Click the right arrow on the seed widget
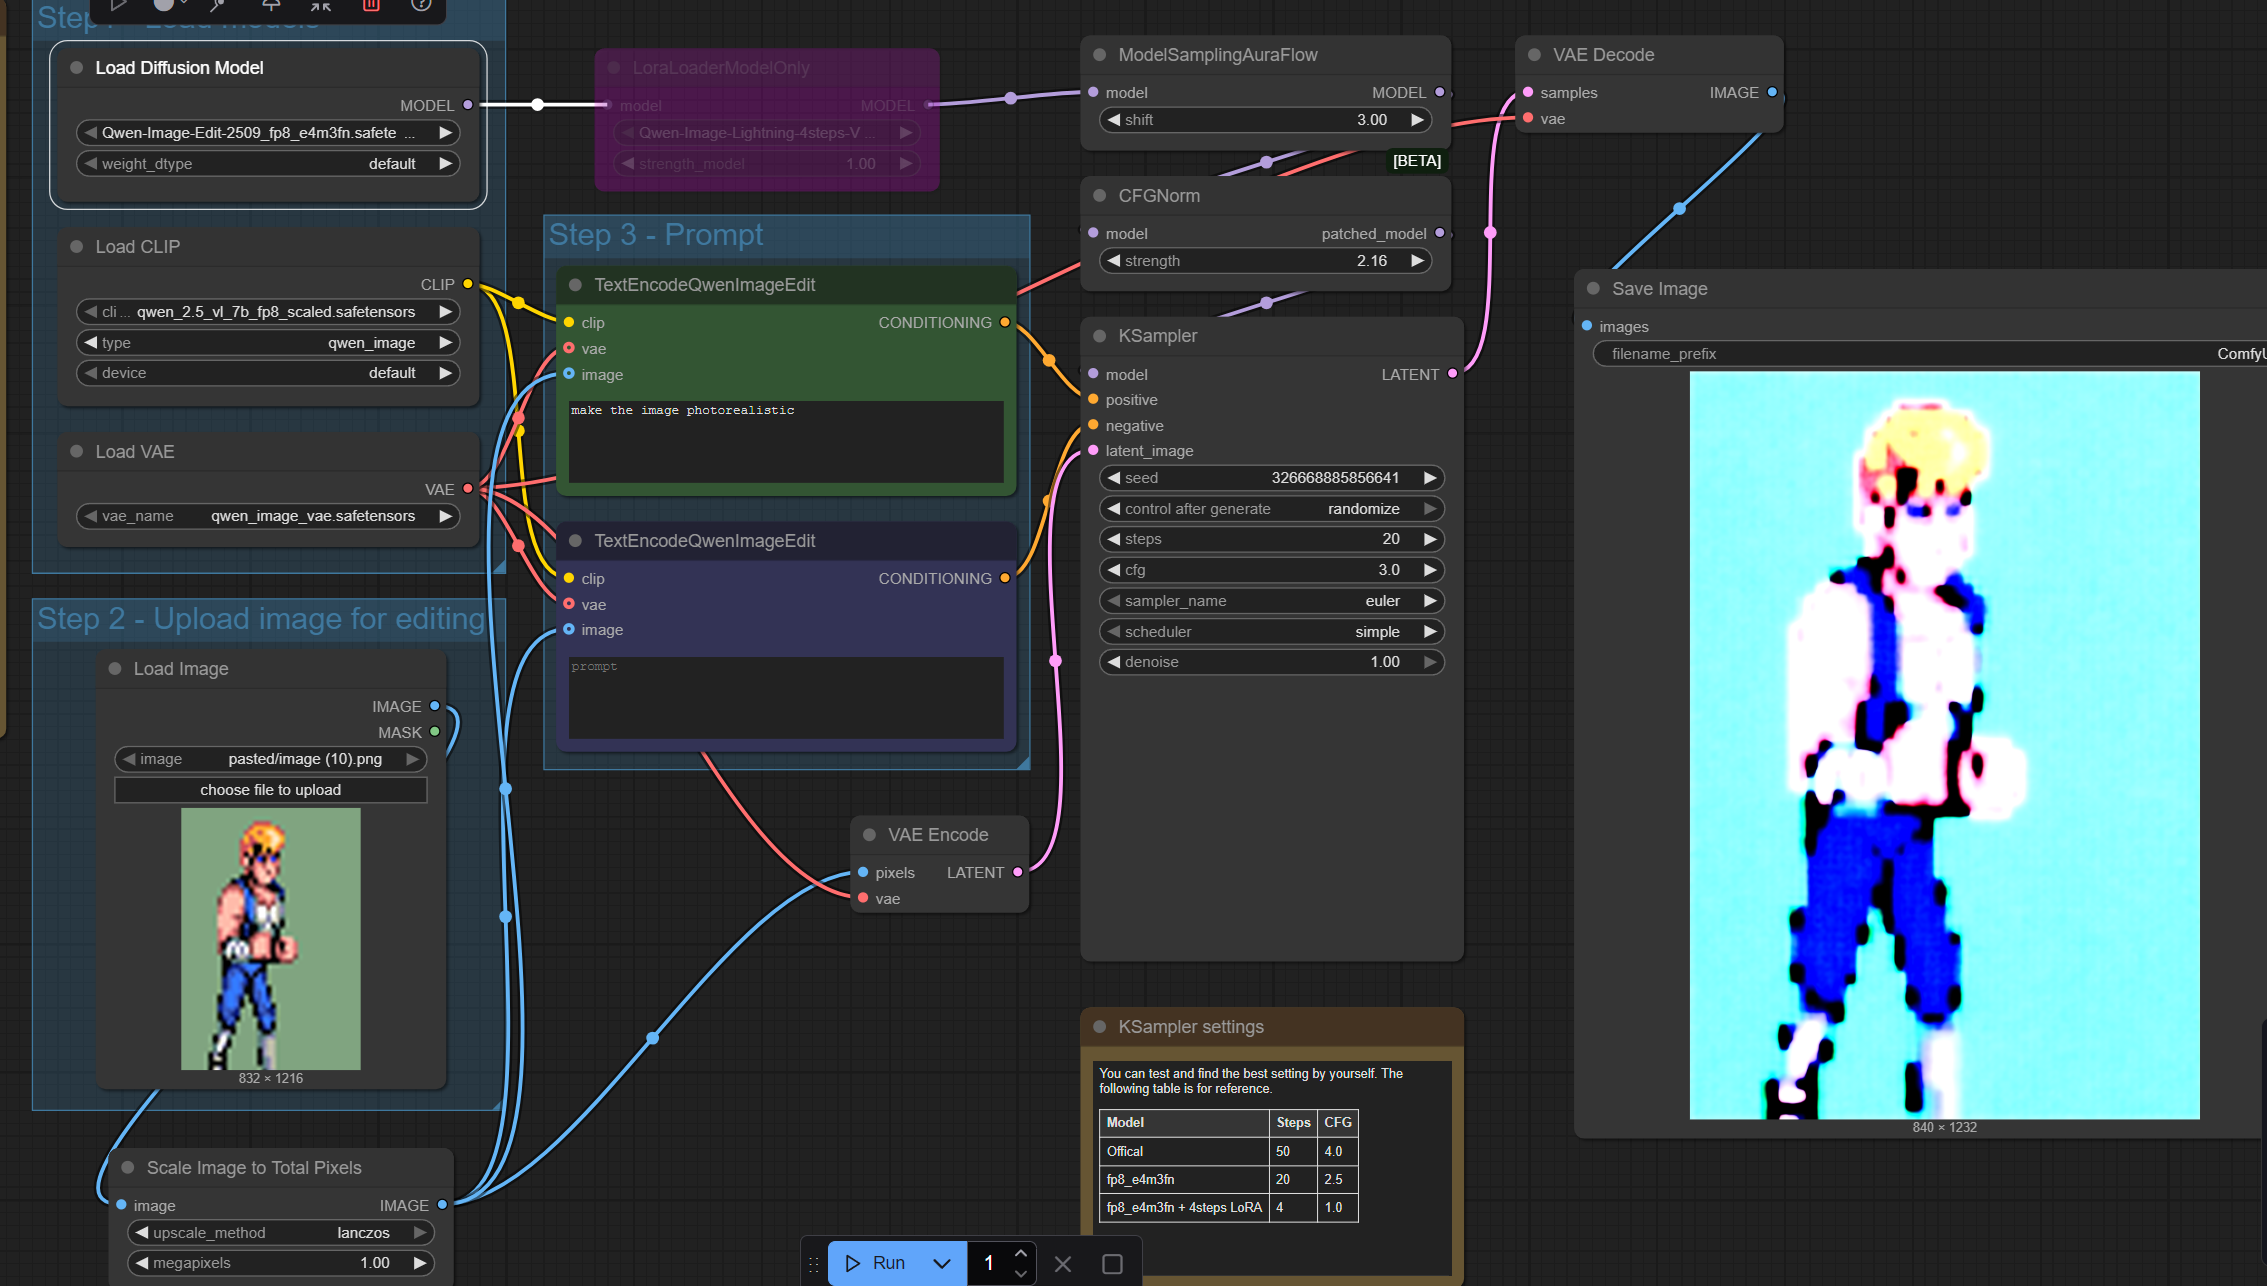Image resolution: width=2267 pixels, height=1286 pixels. pos(1430,478)
